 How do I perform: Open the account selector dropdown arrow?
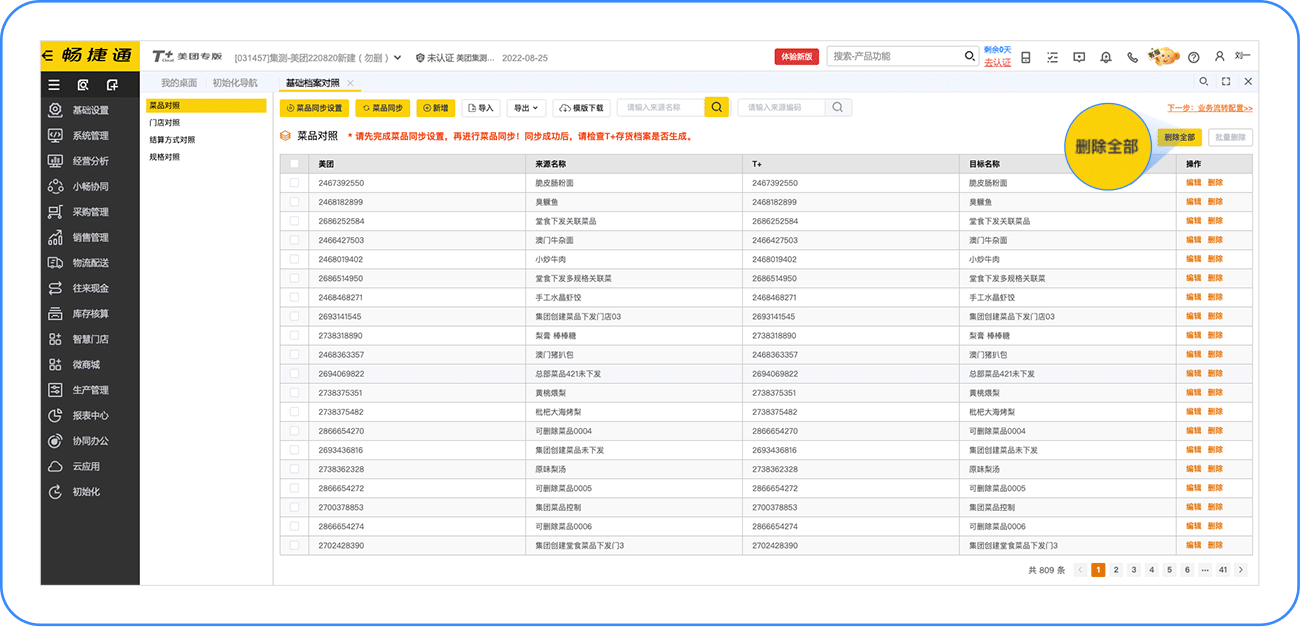pos(397,58)
